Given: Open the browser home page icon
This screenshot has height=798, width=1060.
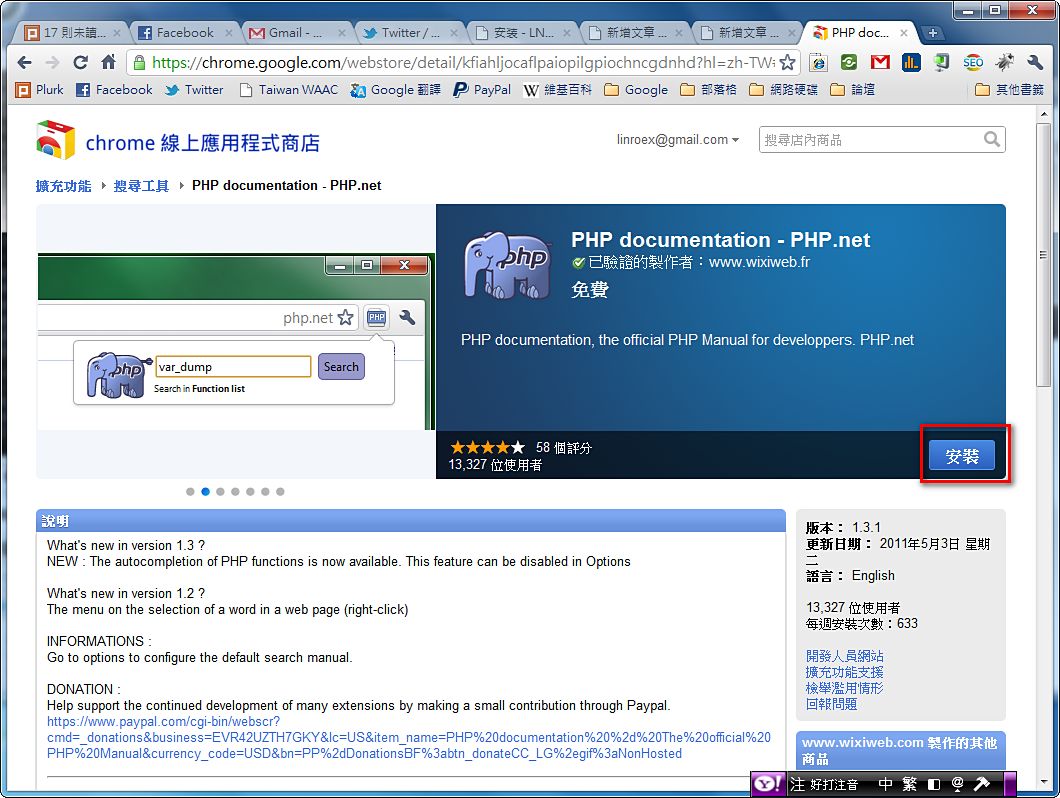Looking at the screenshot, I should (108, 62).
